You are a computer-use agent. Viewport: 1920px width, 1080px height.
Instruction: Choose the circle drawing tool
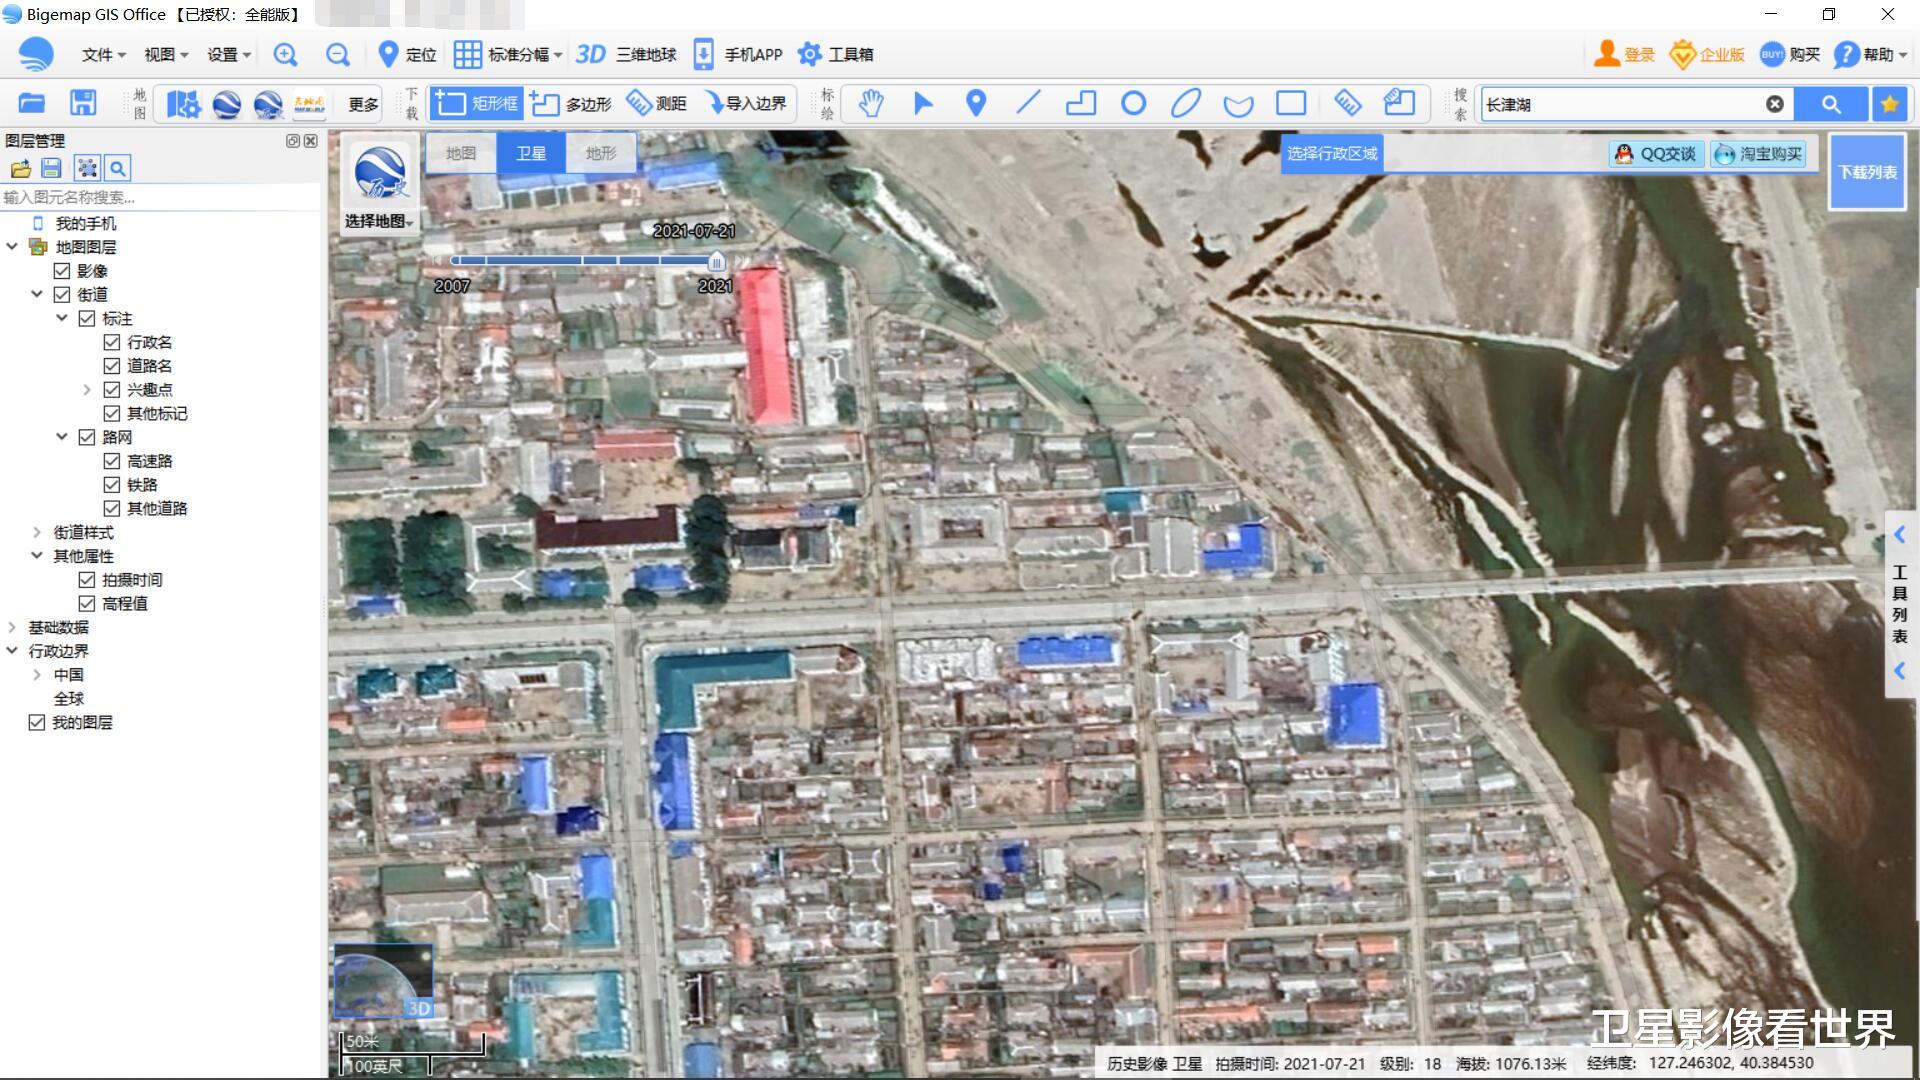tap(1133, 103)
